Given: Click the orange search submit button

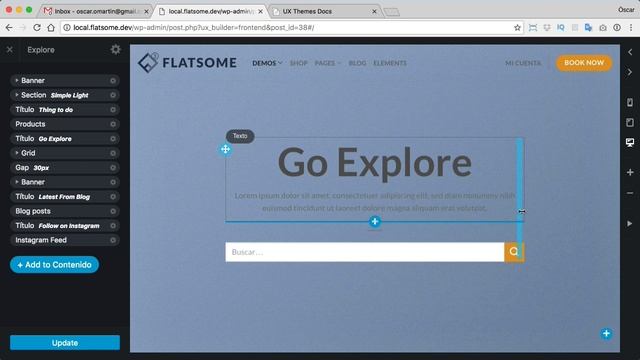Looking at the screenshot, I should (514, 252).
